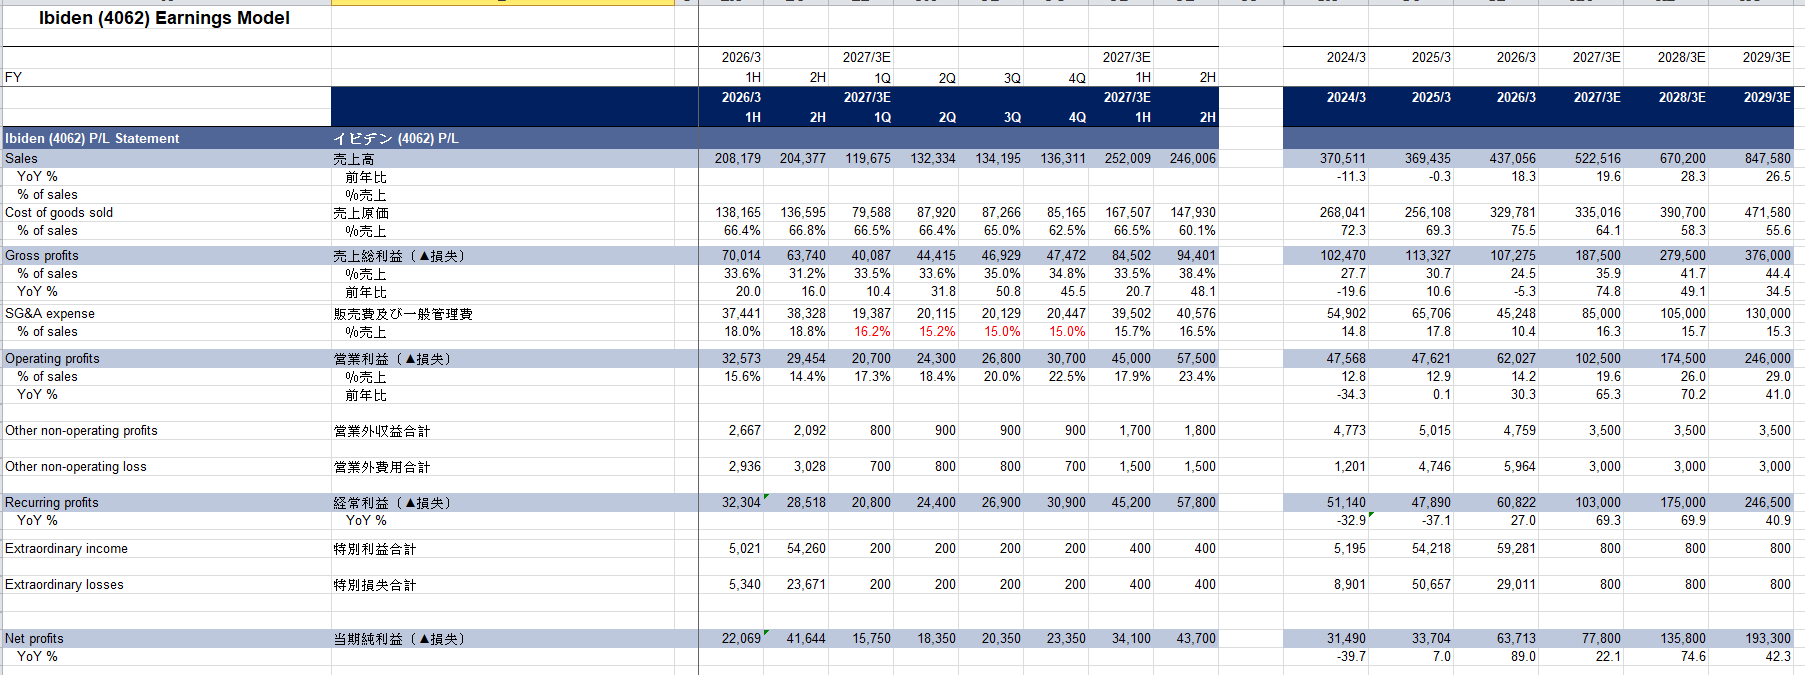Select the cost of goods value 147,930

point(1192,212)
